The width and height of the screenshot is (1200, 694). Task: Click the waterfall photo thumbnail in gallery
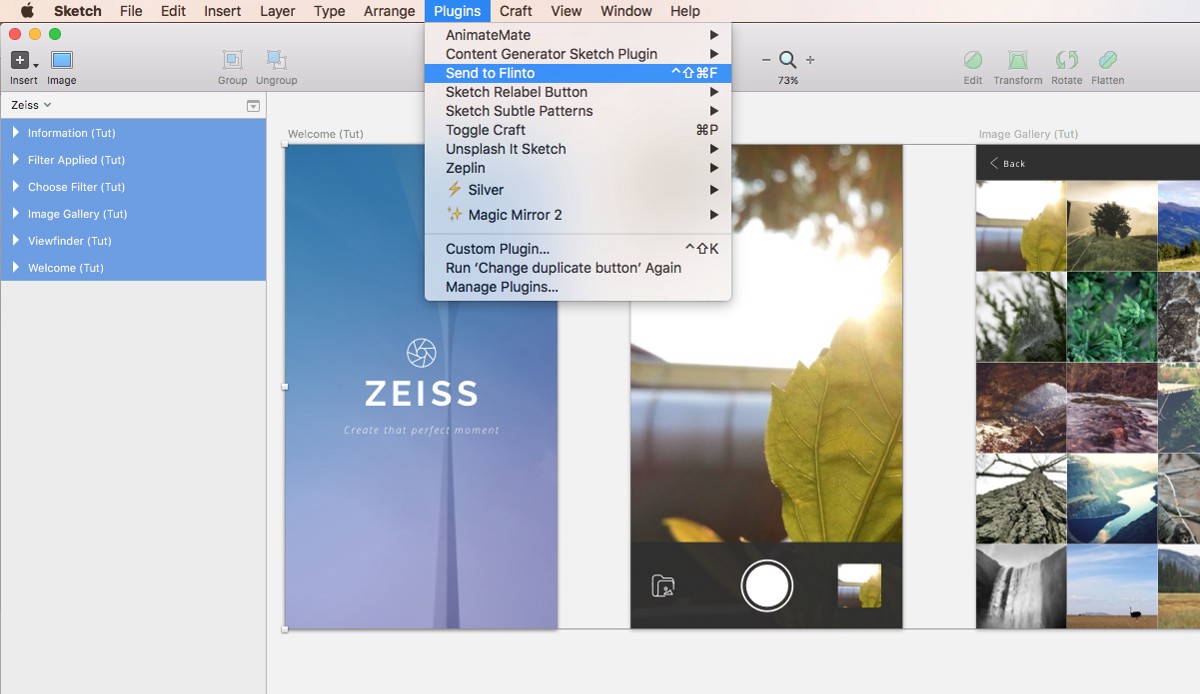1020,585
